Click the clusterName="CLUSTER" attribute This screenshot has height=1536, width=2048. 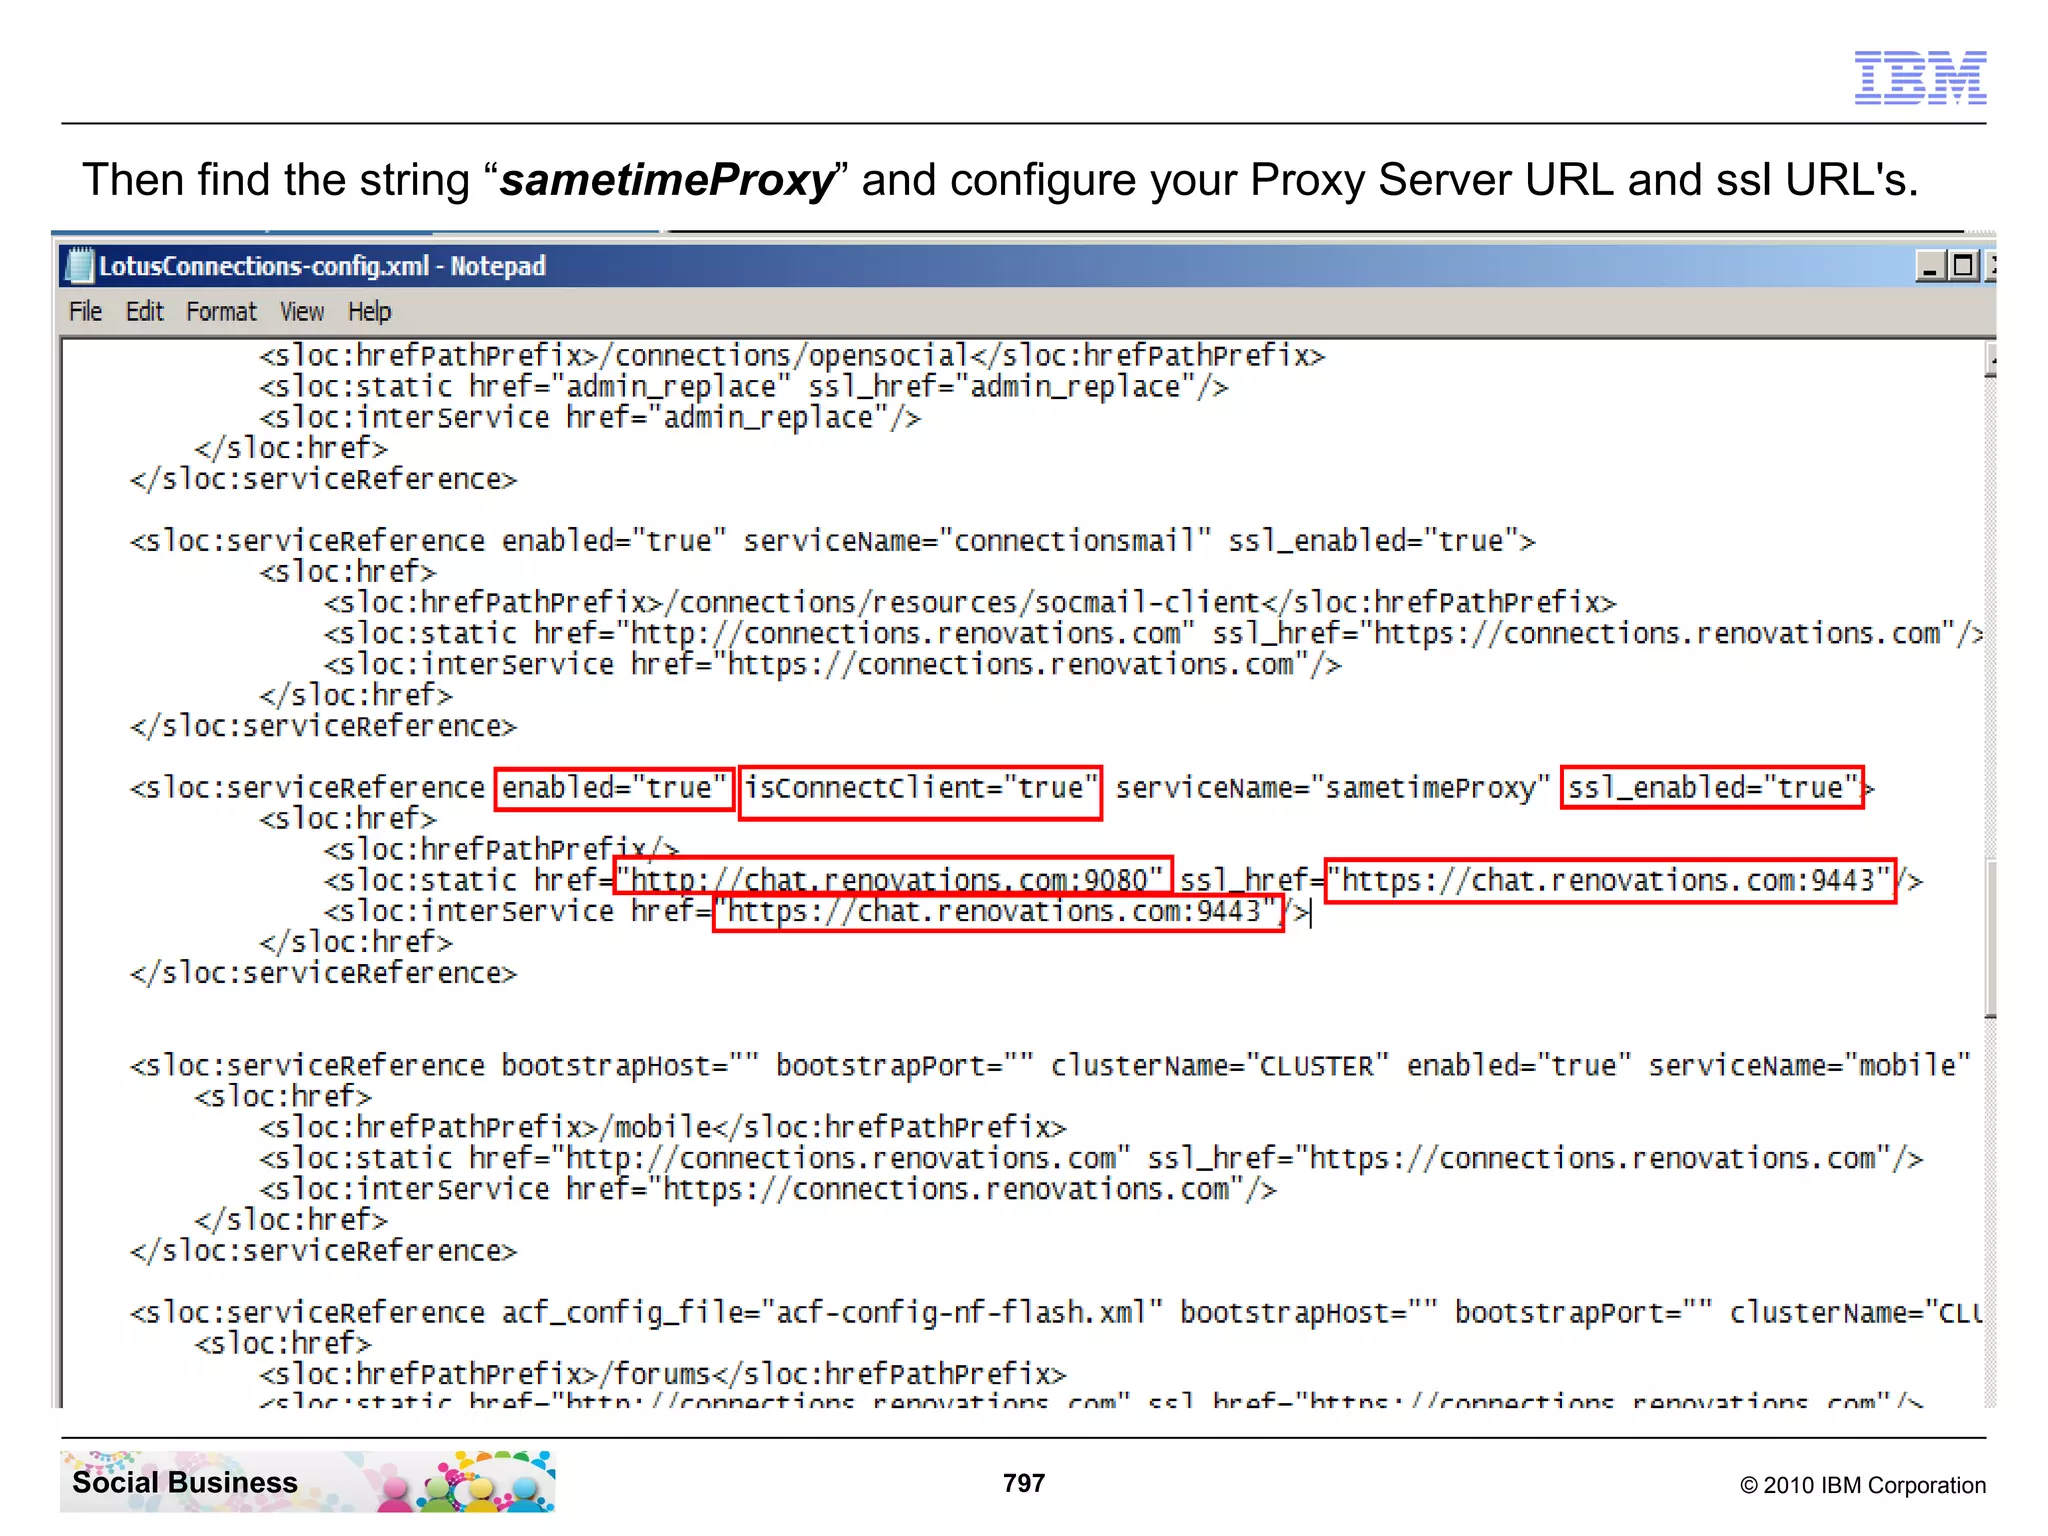point(1219,1066)
